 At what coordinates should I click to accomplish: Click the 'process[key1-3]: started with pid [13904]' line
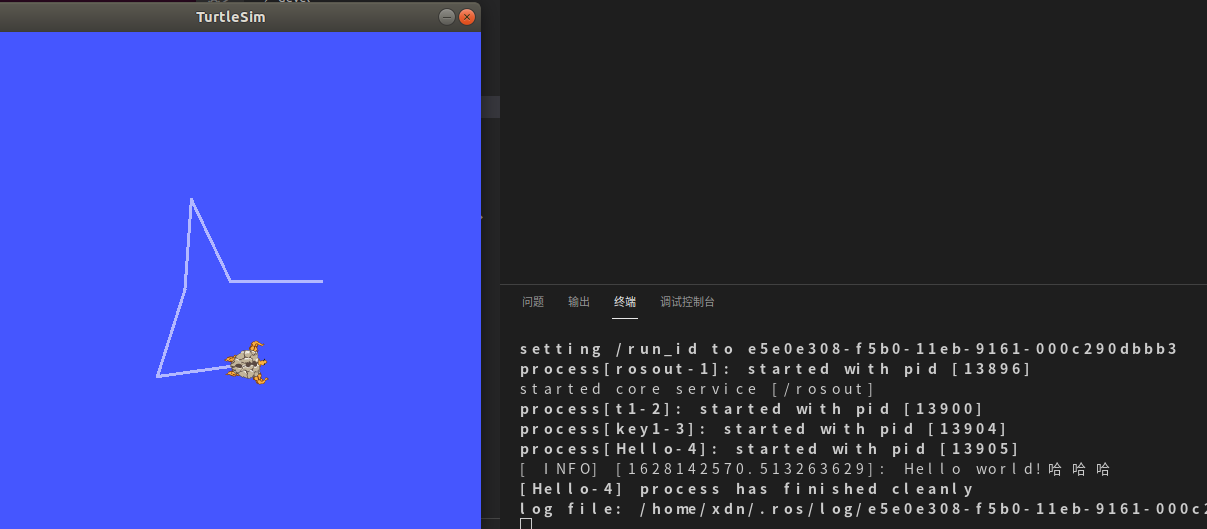(x=764, y=429)
